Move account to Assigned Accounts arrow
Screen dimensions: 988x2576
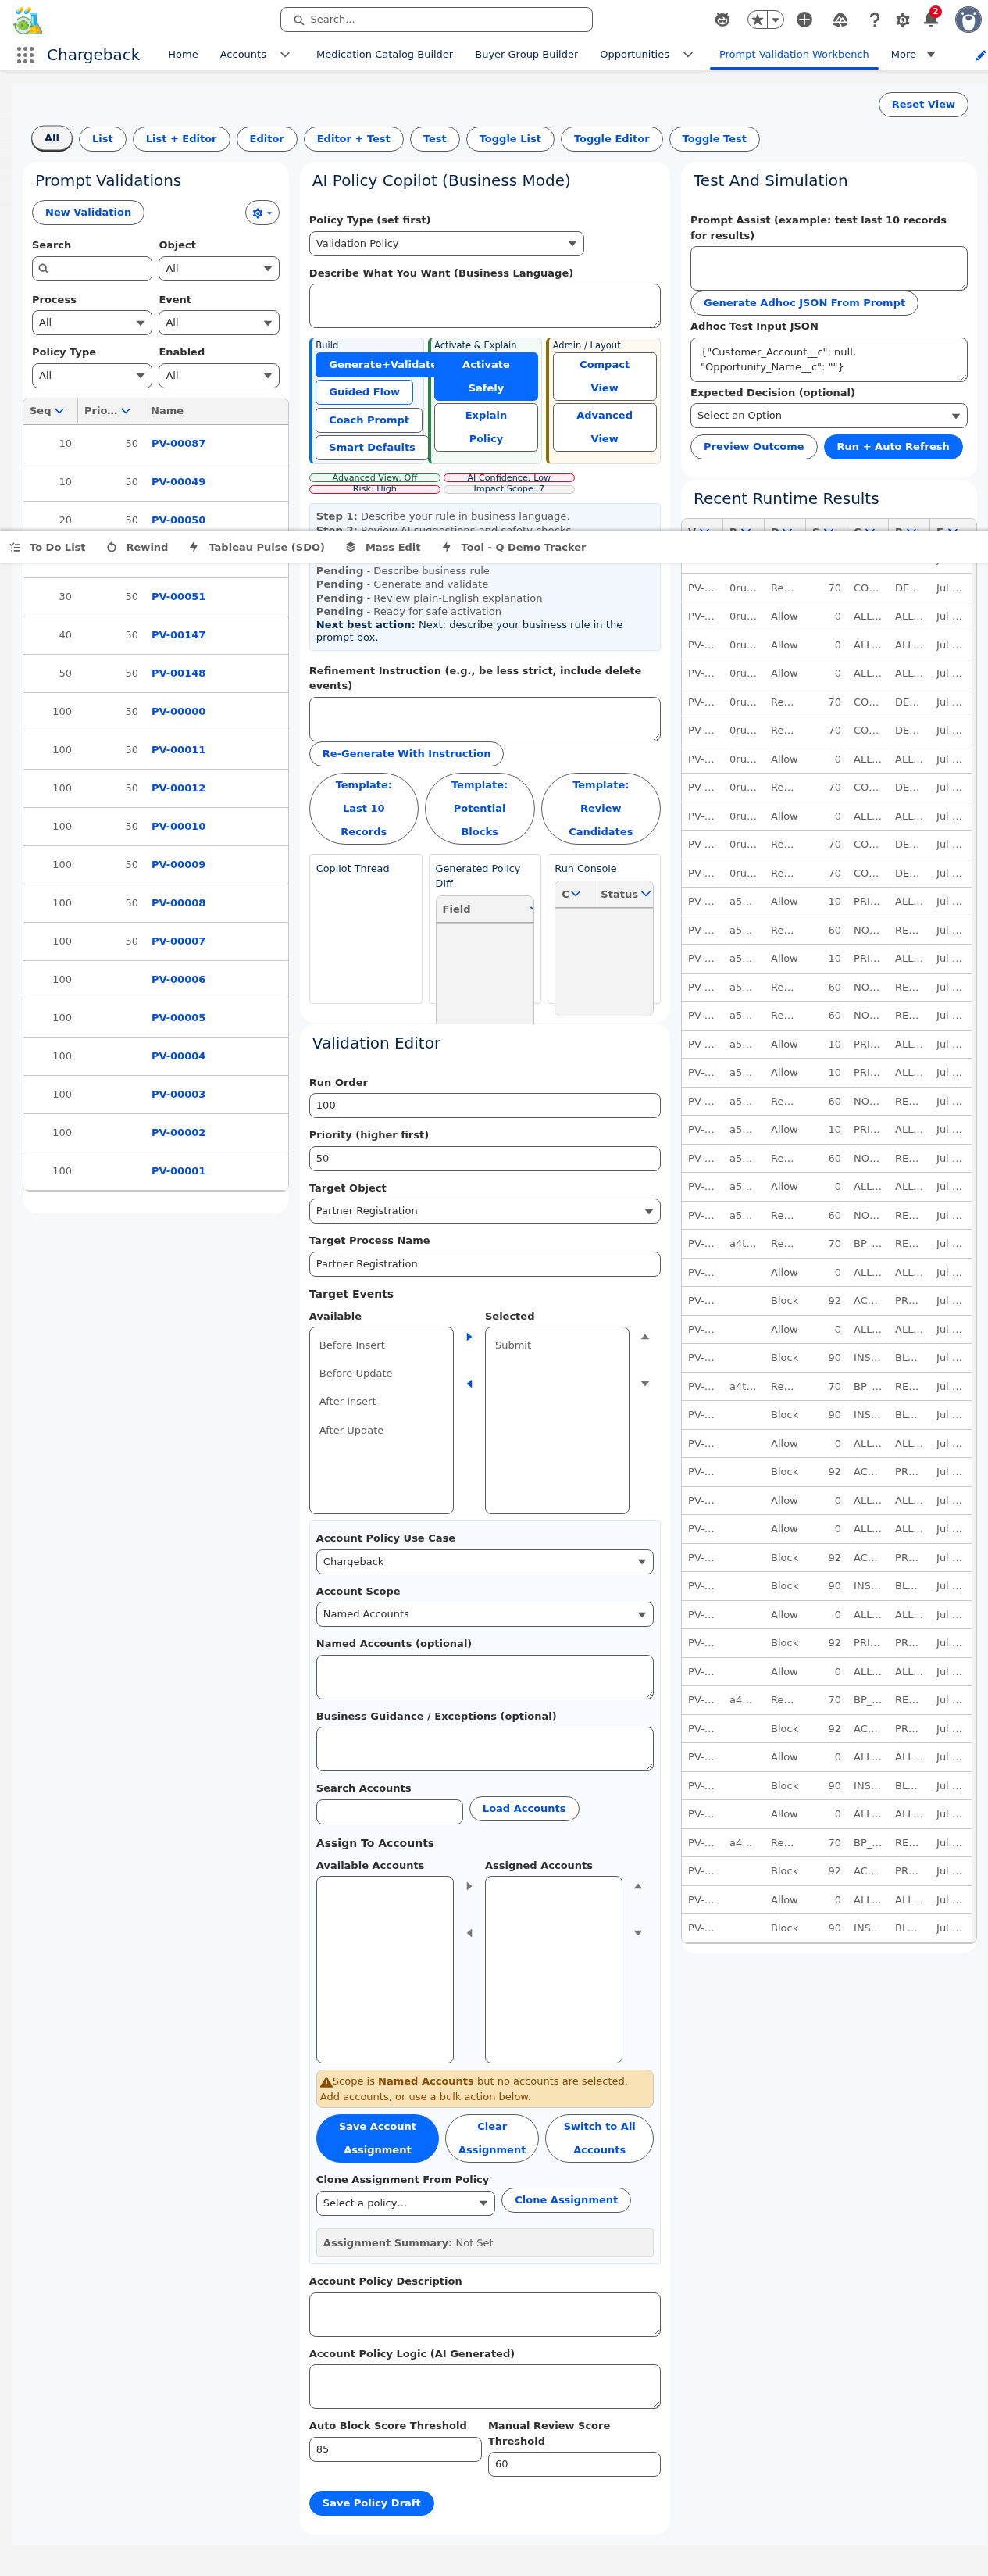click(x=469, y=1885)
